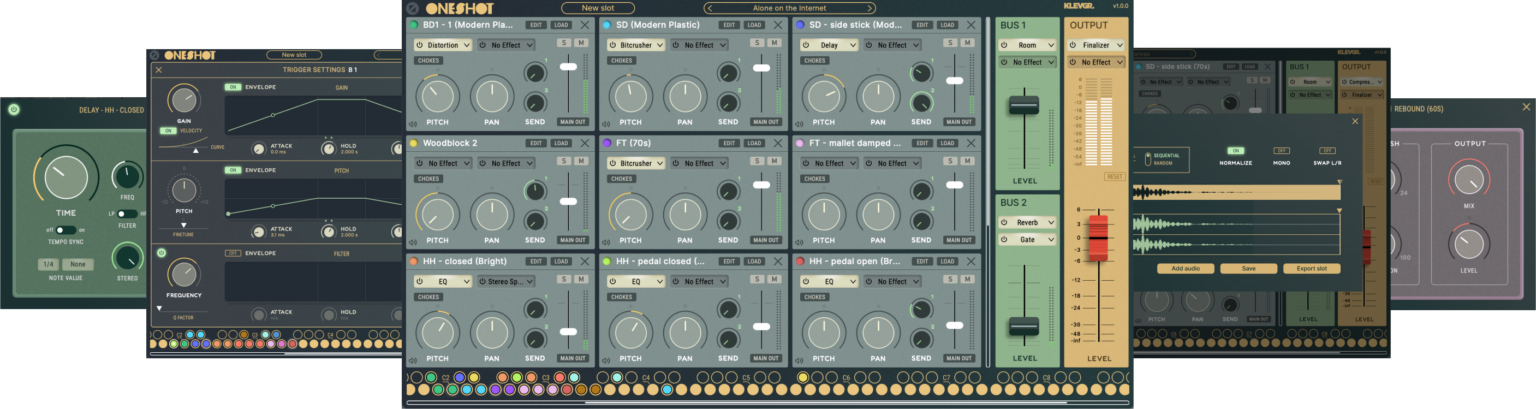Open CHOKES settings on HH - pedal closed
The width and height of the screenshot is (1536, 409).
click(621, 297)
